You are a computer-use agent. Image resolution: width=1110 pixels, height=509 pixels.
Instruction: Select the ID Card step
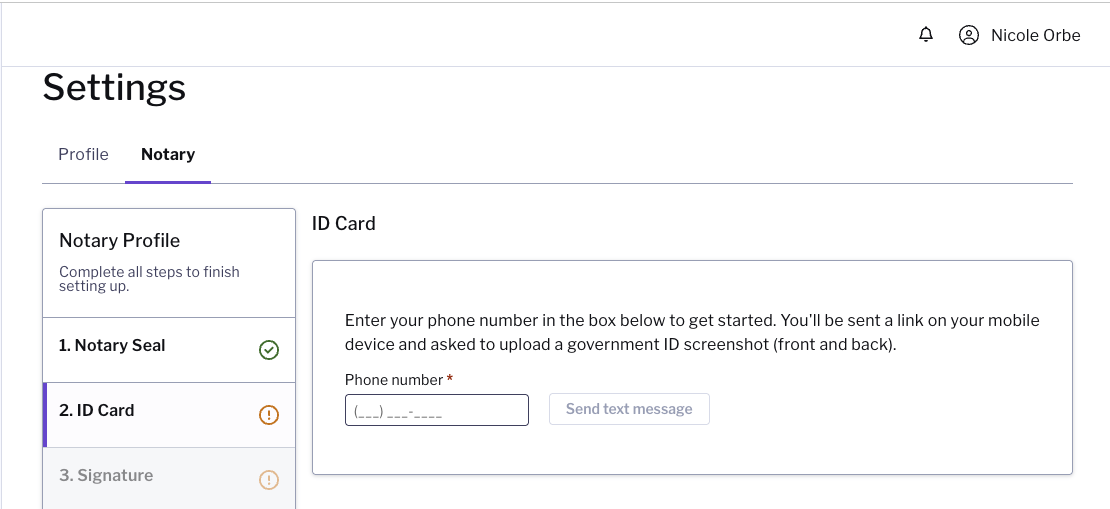(97, 410)
